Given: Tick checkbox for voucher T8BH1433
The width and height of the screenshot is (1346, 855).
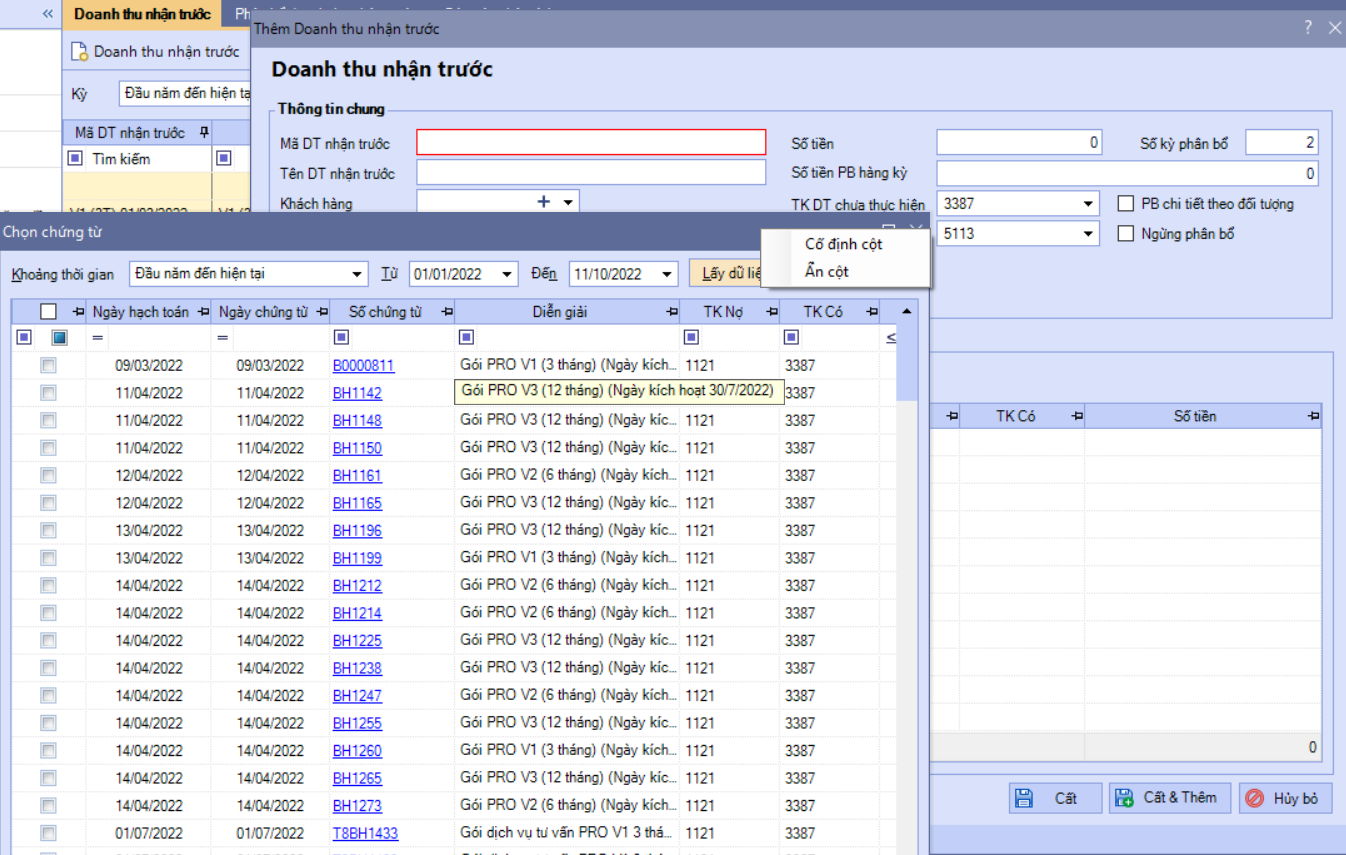Looking at the screenshot, I should tap(48, 833).
